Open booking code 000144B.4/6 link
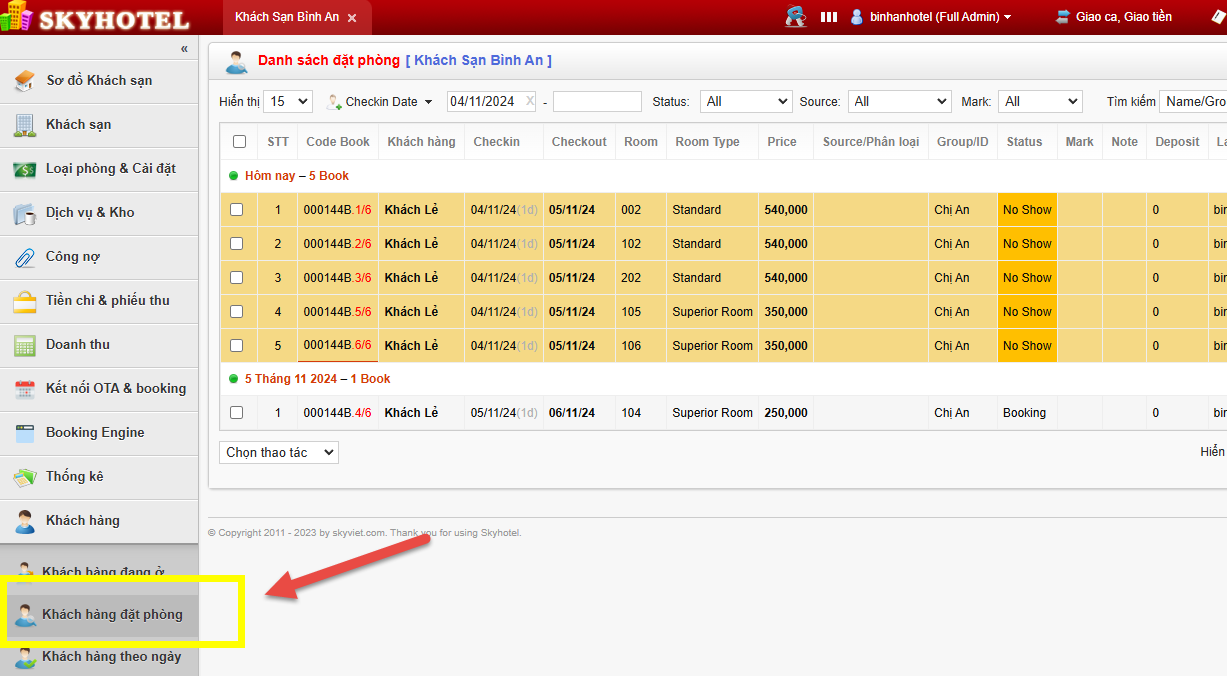The height and width of the screenshot is (676, 1227). coord(337,413)
